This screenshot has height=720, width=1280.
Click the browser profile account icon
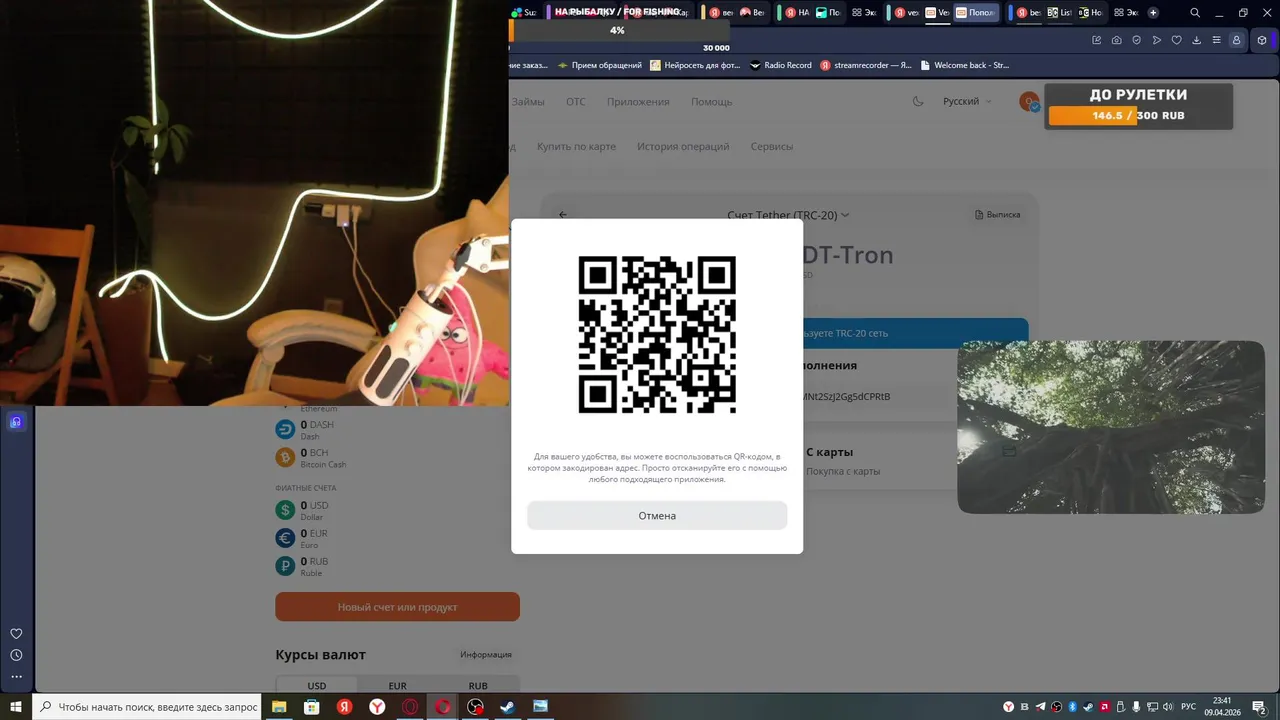pos(1236,40)
